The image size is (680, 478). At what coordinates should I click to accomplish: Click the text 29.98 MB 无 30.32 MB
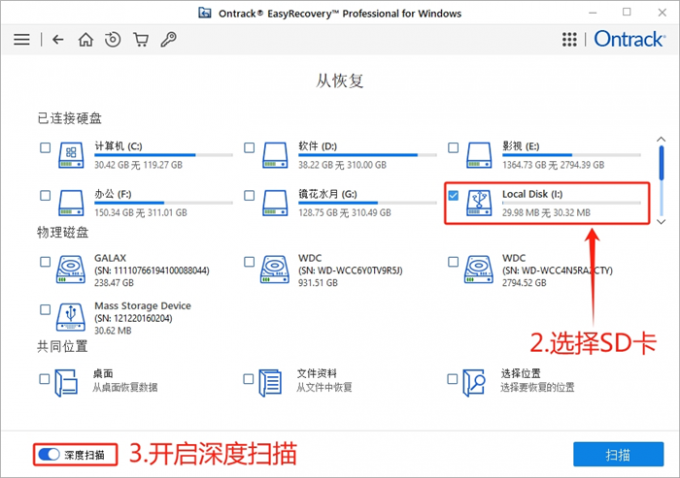[546, 213]
